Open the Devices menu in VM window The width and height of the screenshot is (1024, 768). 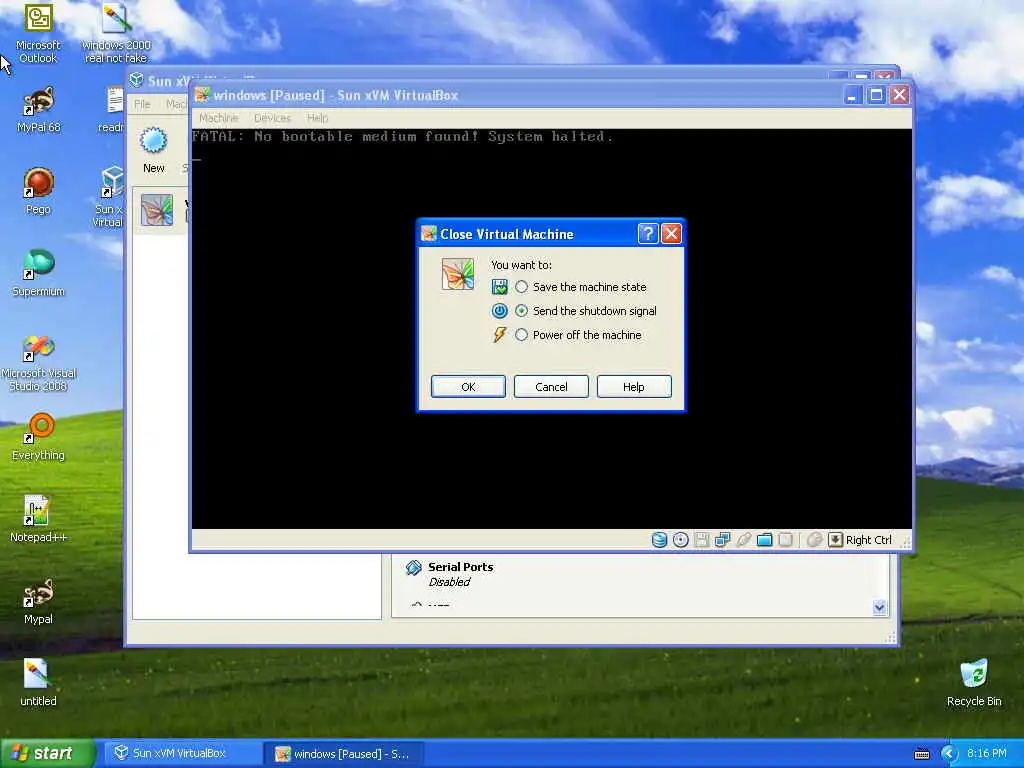coord(272,118)
